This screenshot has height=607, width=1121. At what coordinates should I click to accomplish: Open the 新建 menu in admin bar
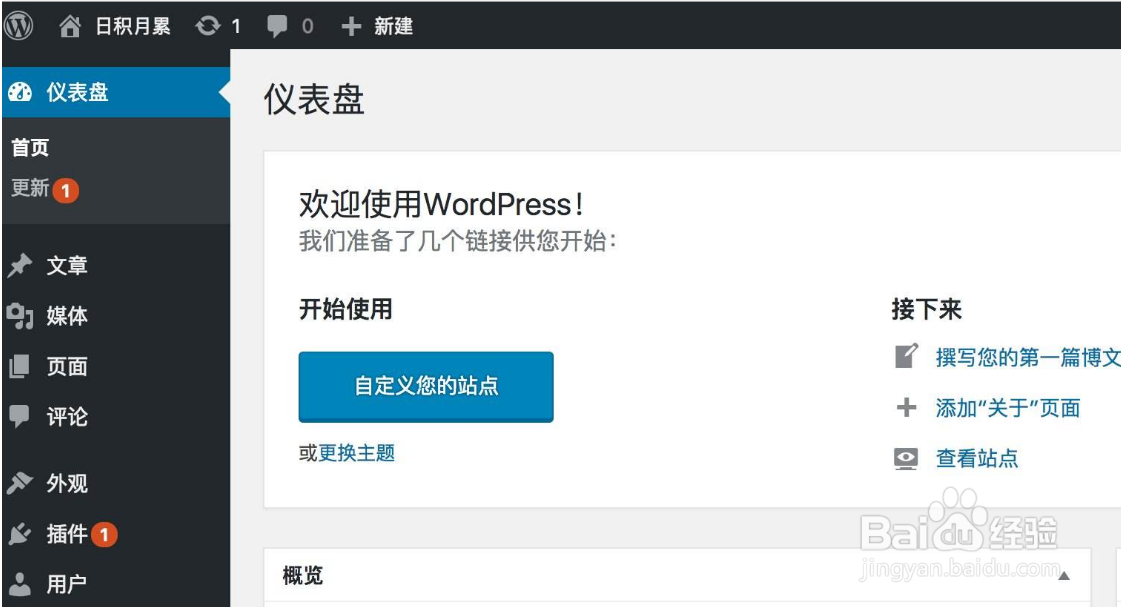click(393, 26)
